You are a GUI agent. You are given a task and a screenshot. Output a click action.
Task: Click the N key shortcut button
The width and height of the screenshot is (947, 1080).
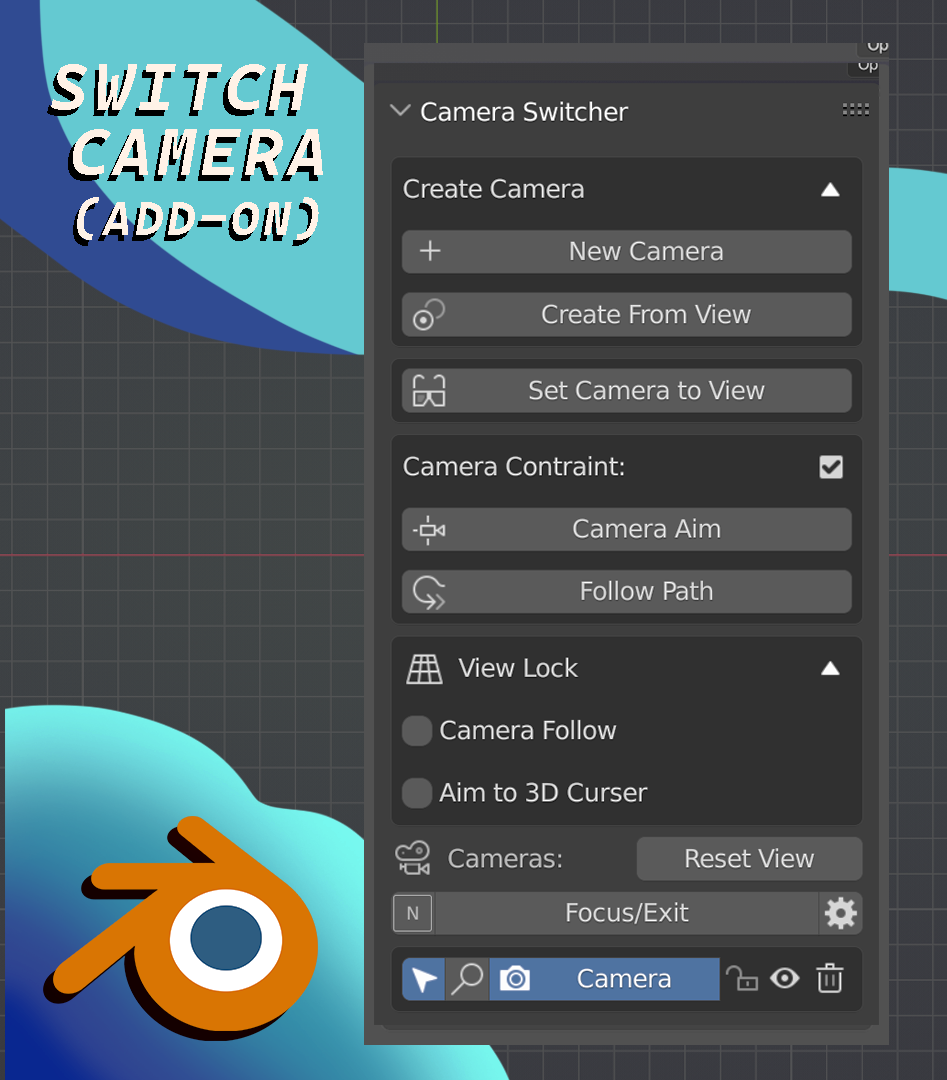413,913
